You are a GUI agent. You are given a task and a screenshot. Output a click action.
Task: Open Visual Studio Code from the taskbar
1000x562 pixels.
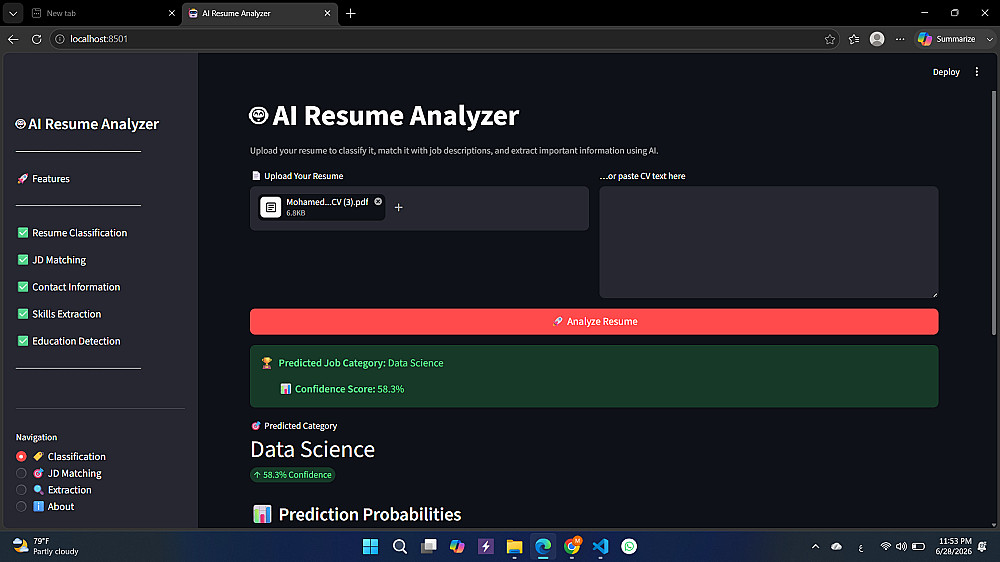[600, 546]
